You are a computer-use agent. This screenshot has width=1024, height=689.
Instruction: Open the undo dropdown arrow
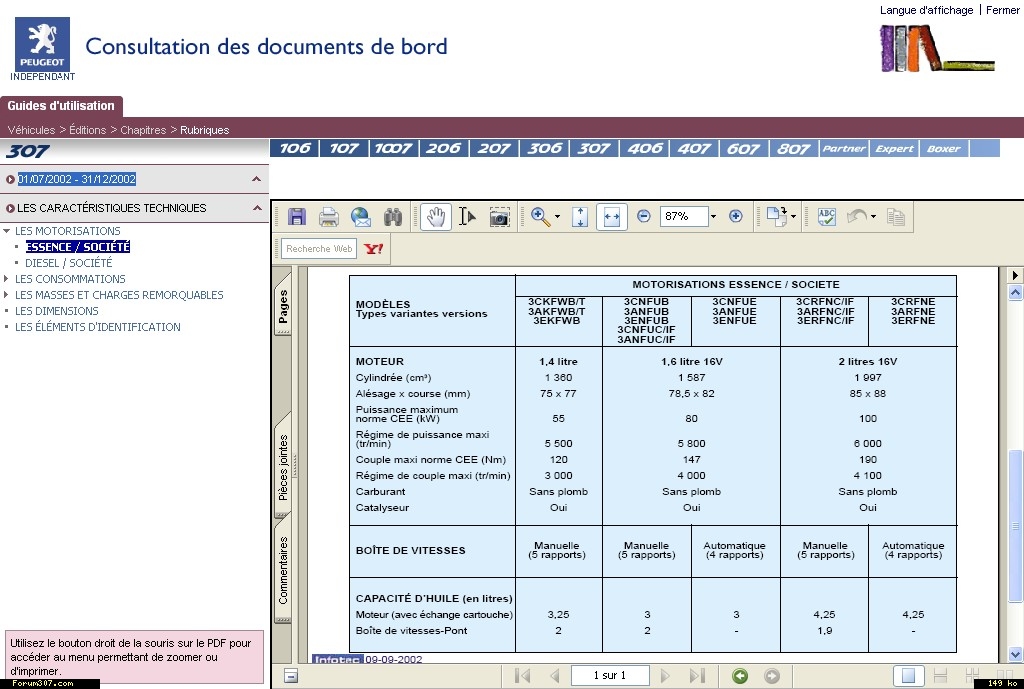[873, 217]
